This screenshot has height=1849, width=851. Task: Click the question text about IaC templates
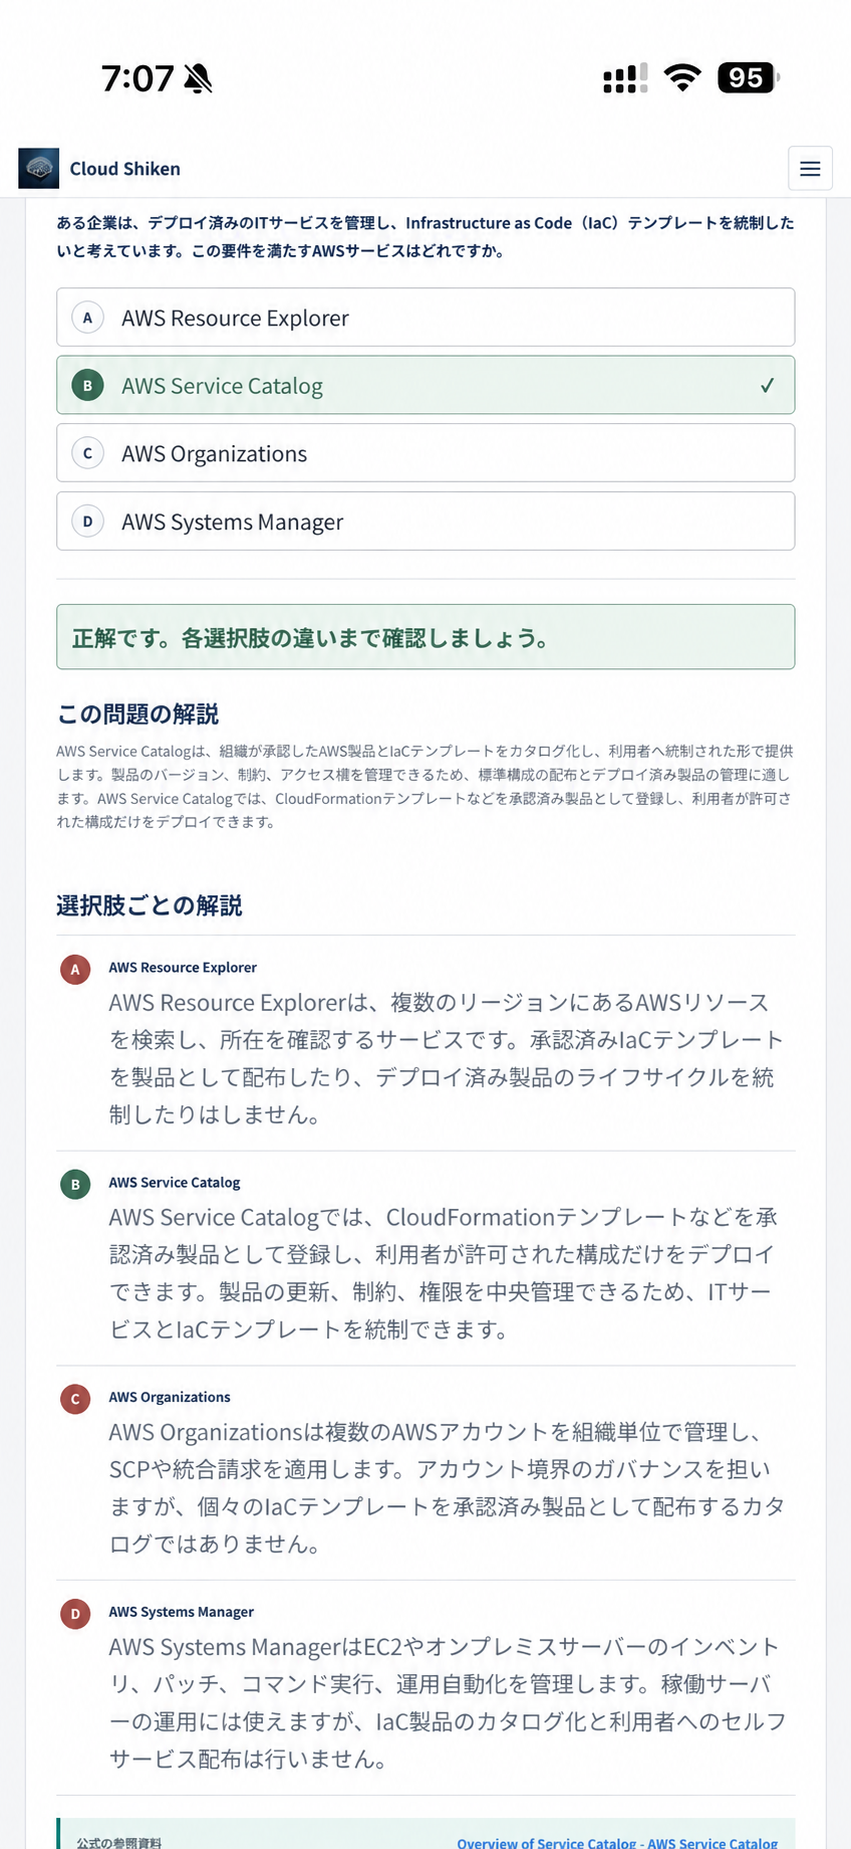click(x=425, y=237)
